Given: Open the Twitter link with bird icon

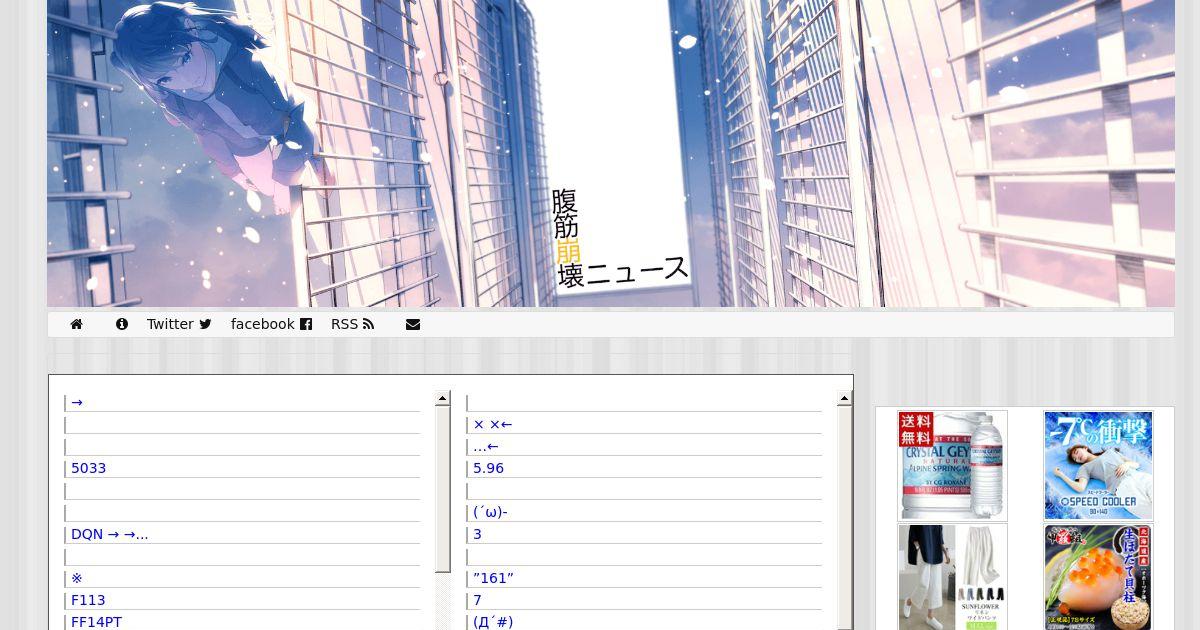Looking at the screenshot, I should (x=179, y=324).
